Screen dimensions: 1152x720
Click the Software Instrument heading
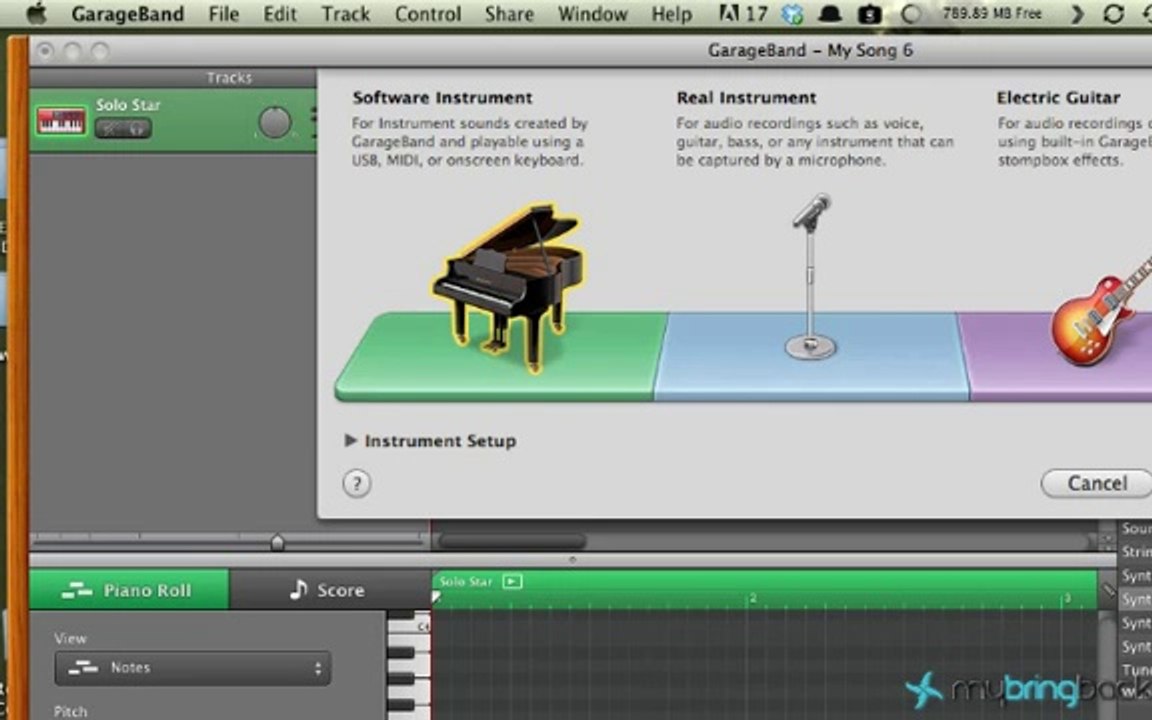tap(442, 98)
